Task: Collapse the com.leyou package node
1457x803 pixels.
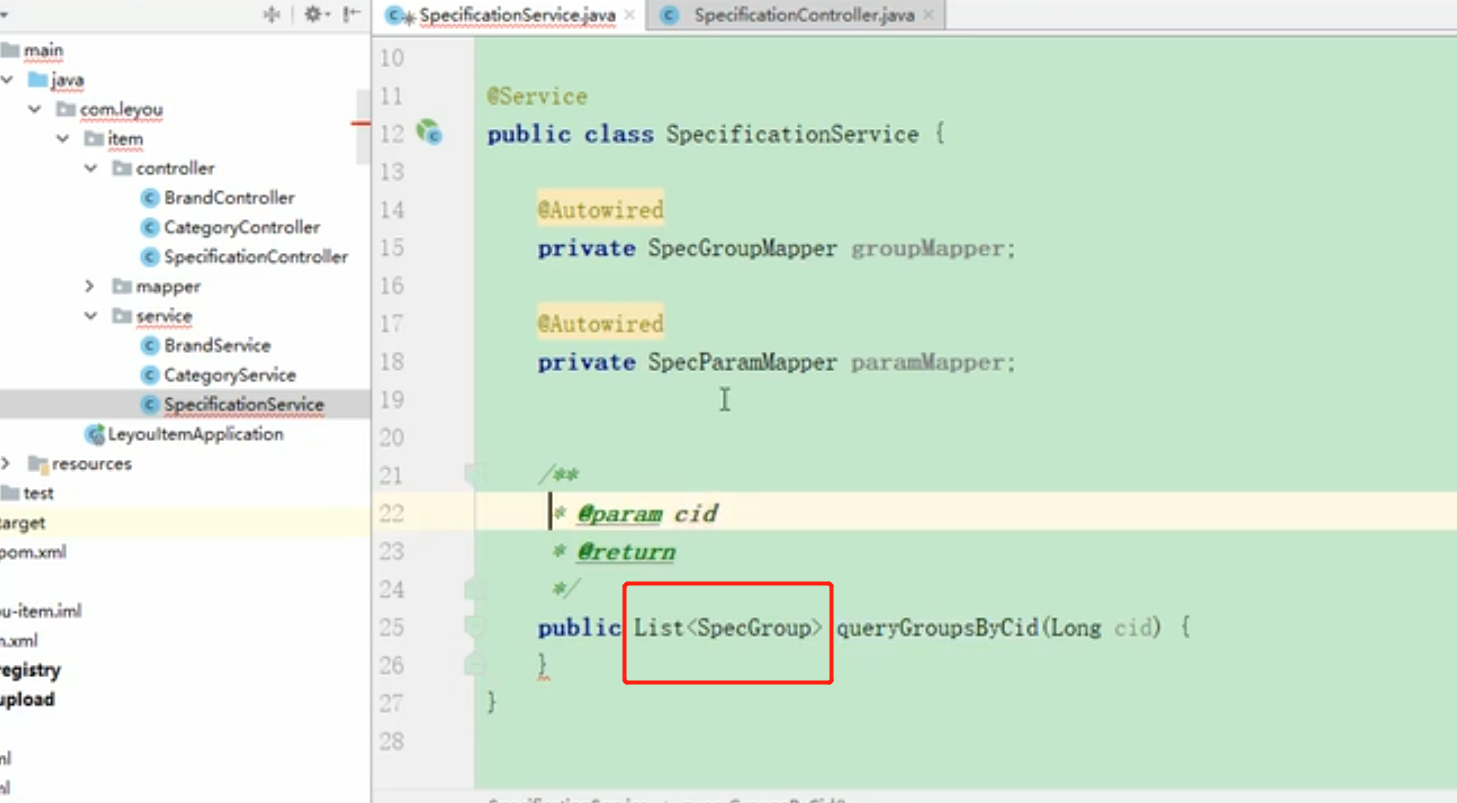Action: click(x=35, y=109)
